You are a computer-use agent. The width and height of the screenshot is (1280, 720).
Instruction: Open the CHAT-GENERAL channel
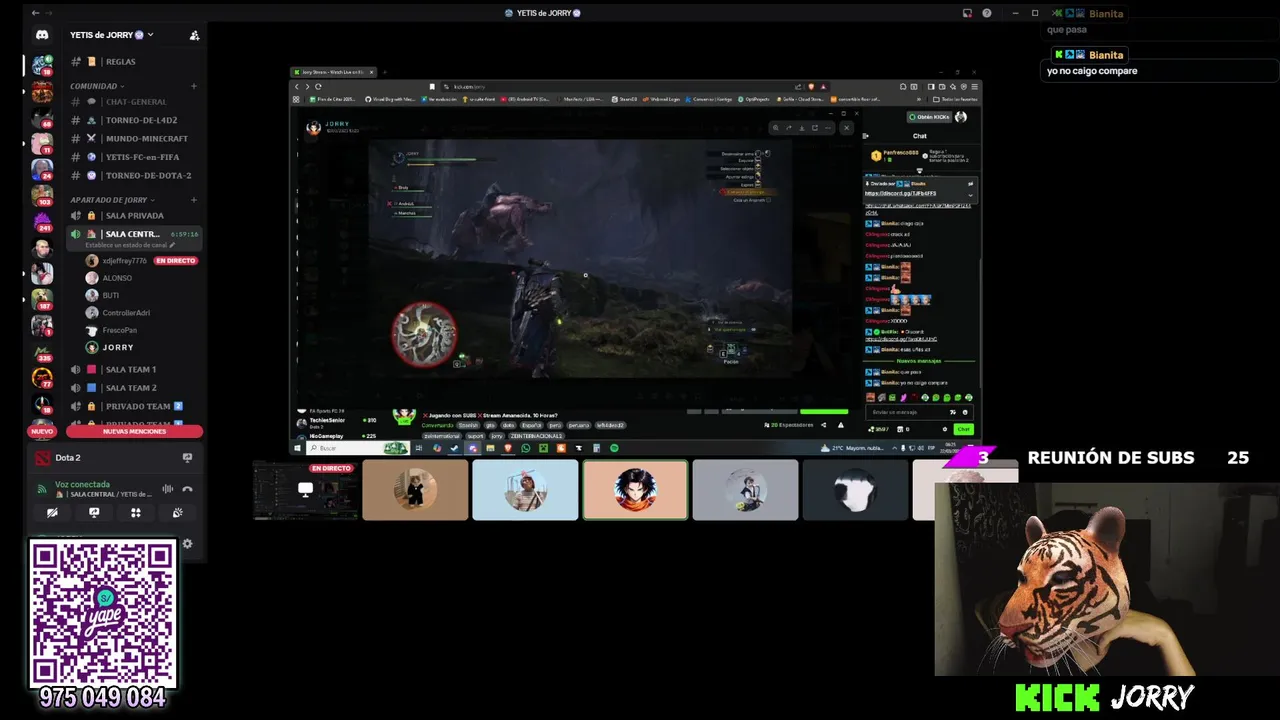(135, 102)
